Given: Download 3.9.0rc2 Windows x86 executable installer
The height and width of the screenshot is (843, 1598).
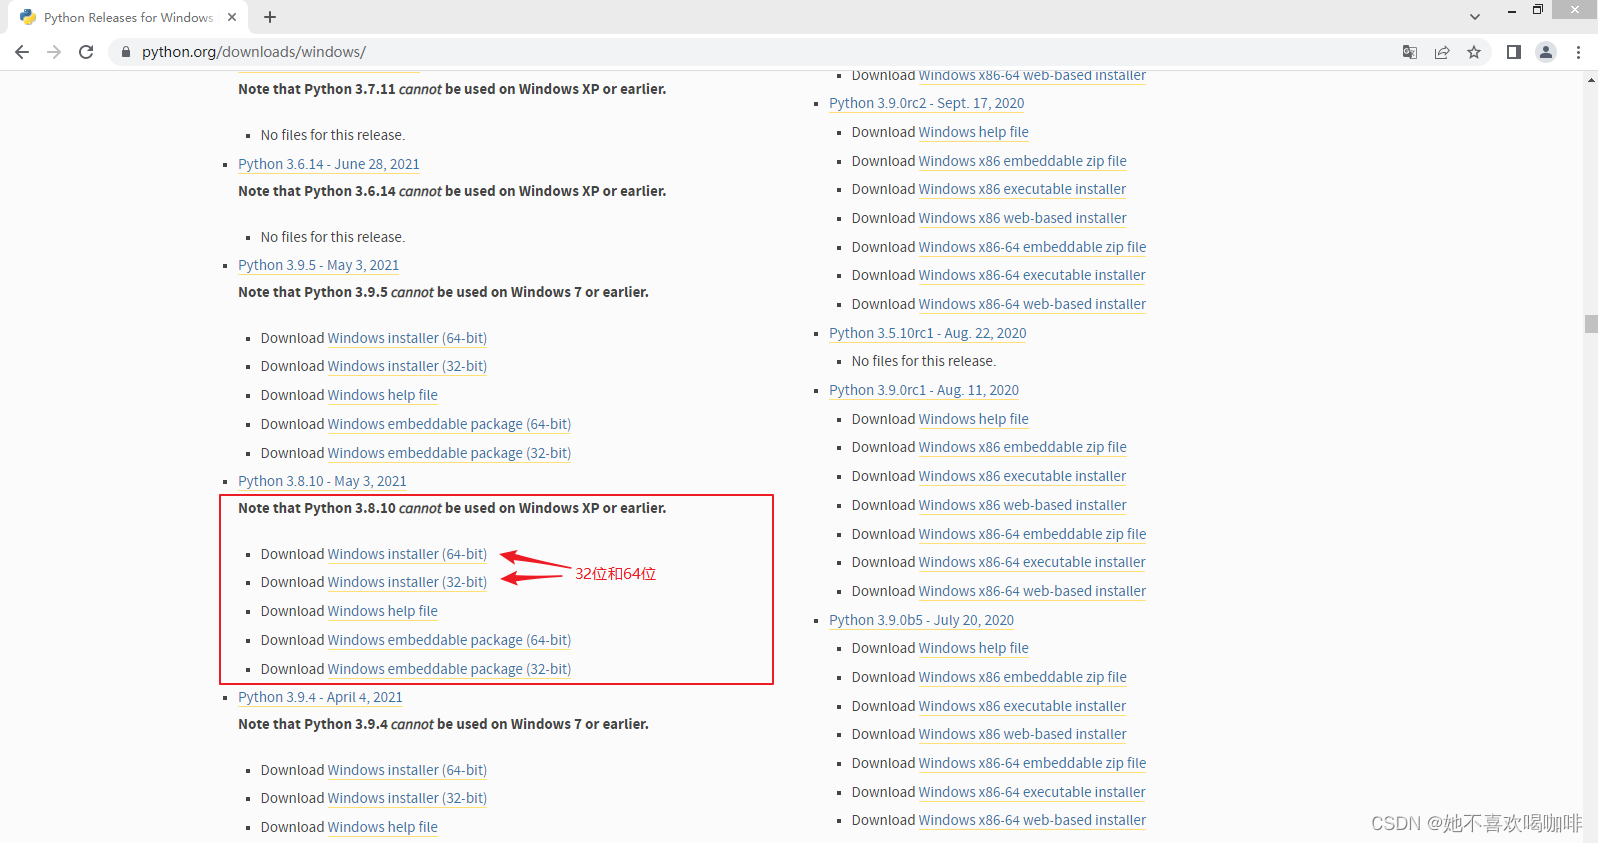Looking at the screenshot, I should point(1022,189).
